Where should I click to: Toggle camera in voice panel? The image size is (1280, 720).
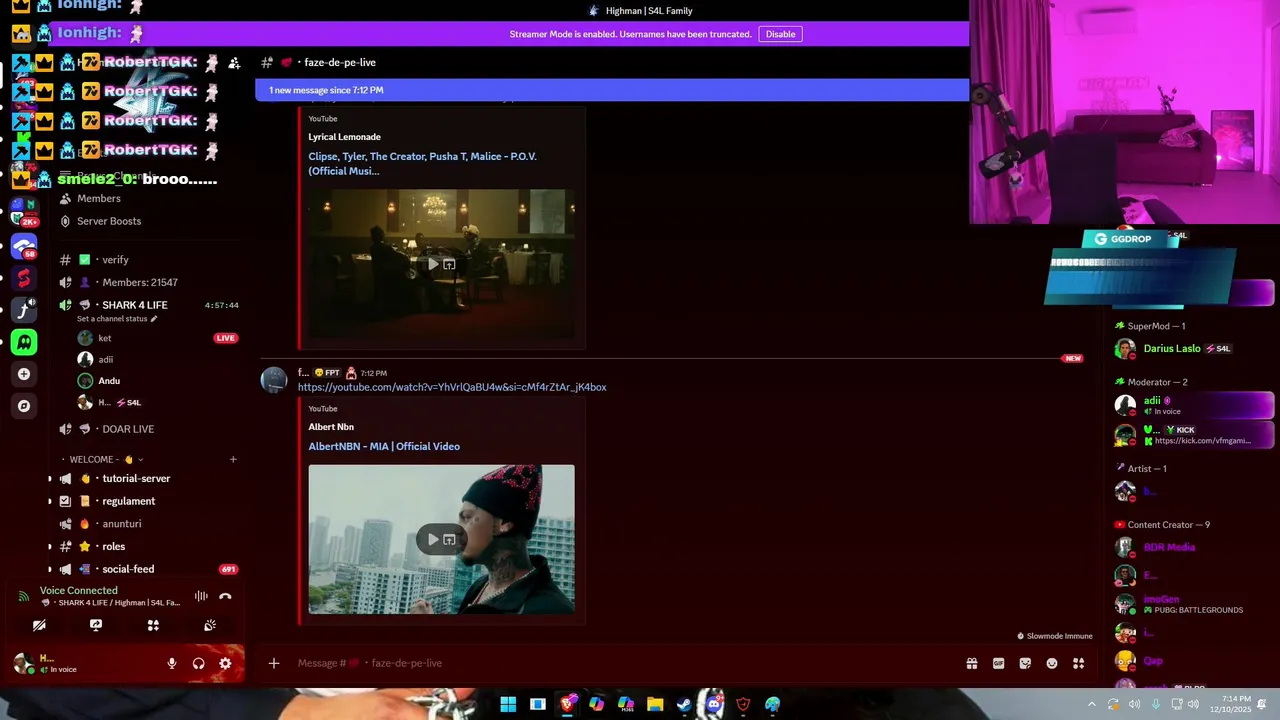click(39, 625)
